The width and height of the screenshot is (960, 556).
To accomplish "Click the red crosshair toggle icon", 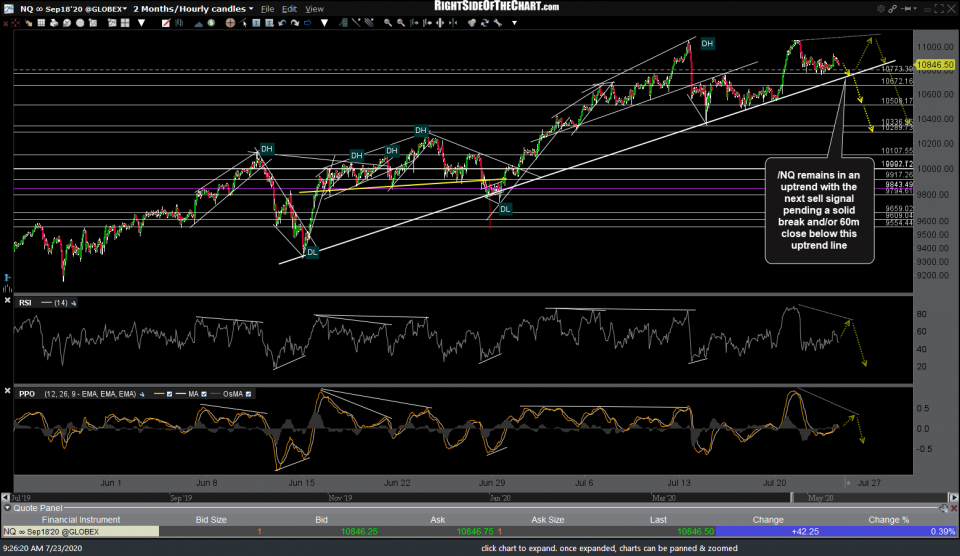I will point(15,23).
